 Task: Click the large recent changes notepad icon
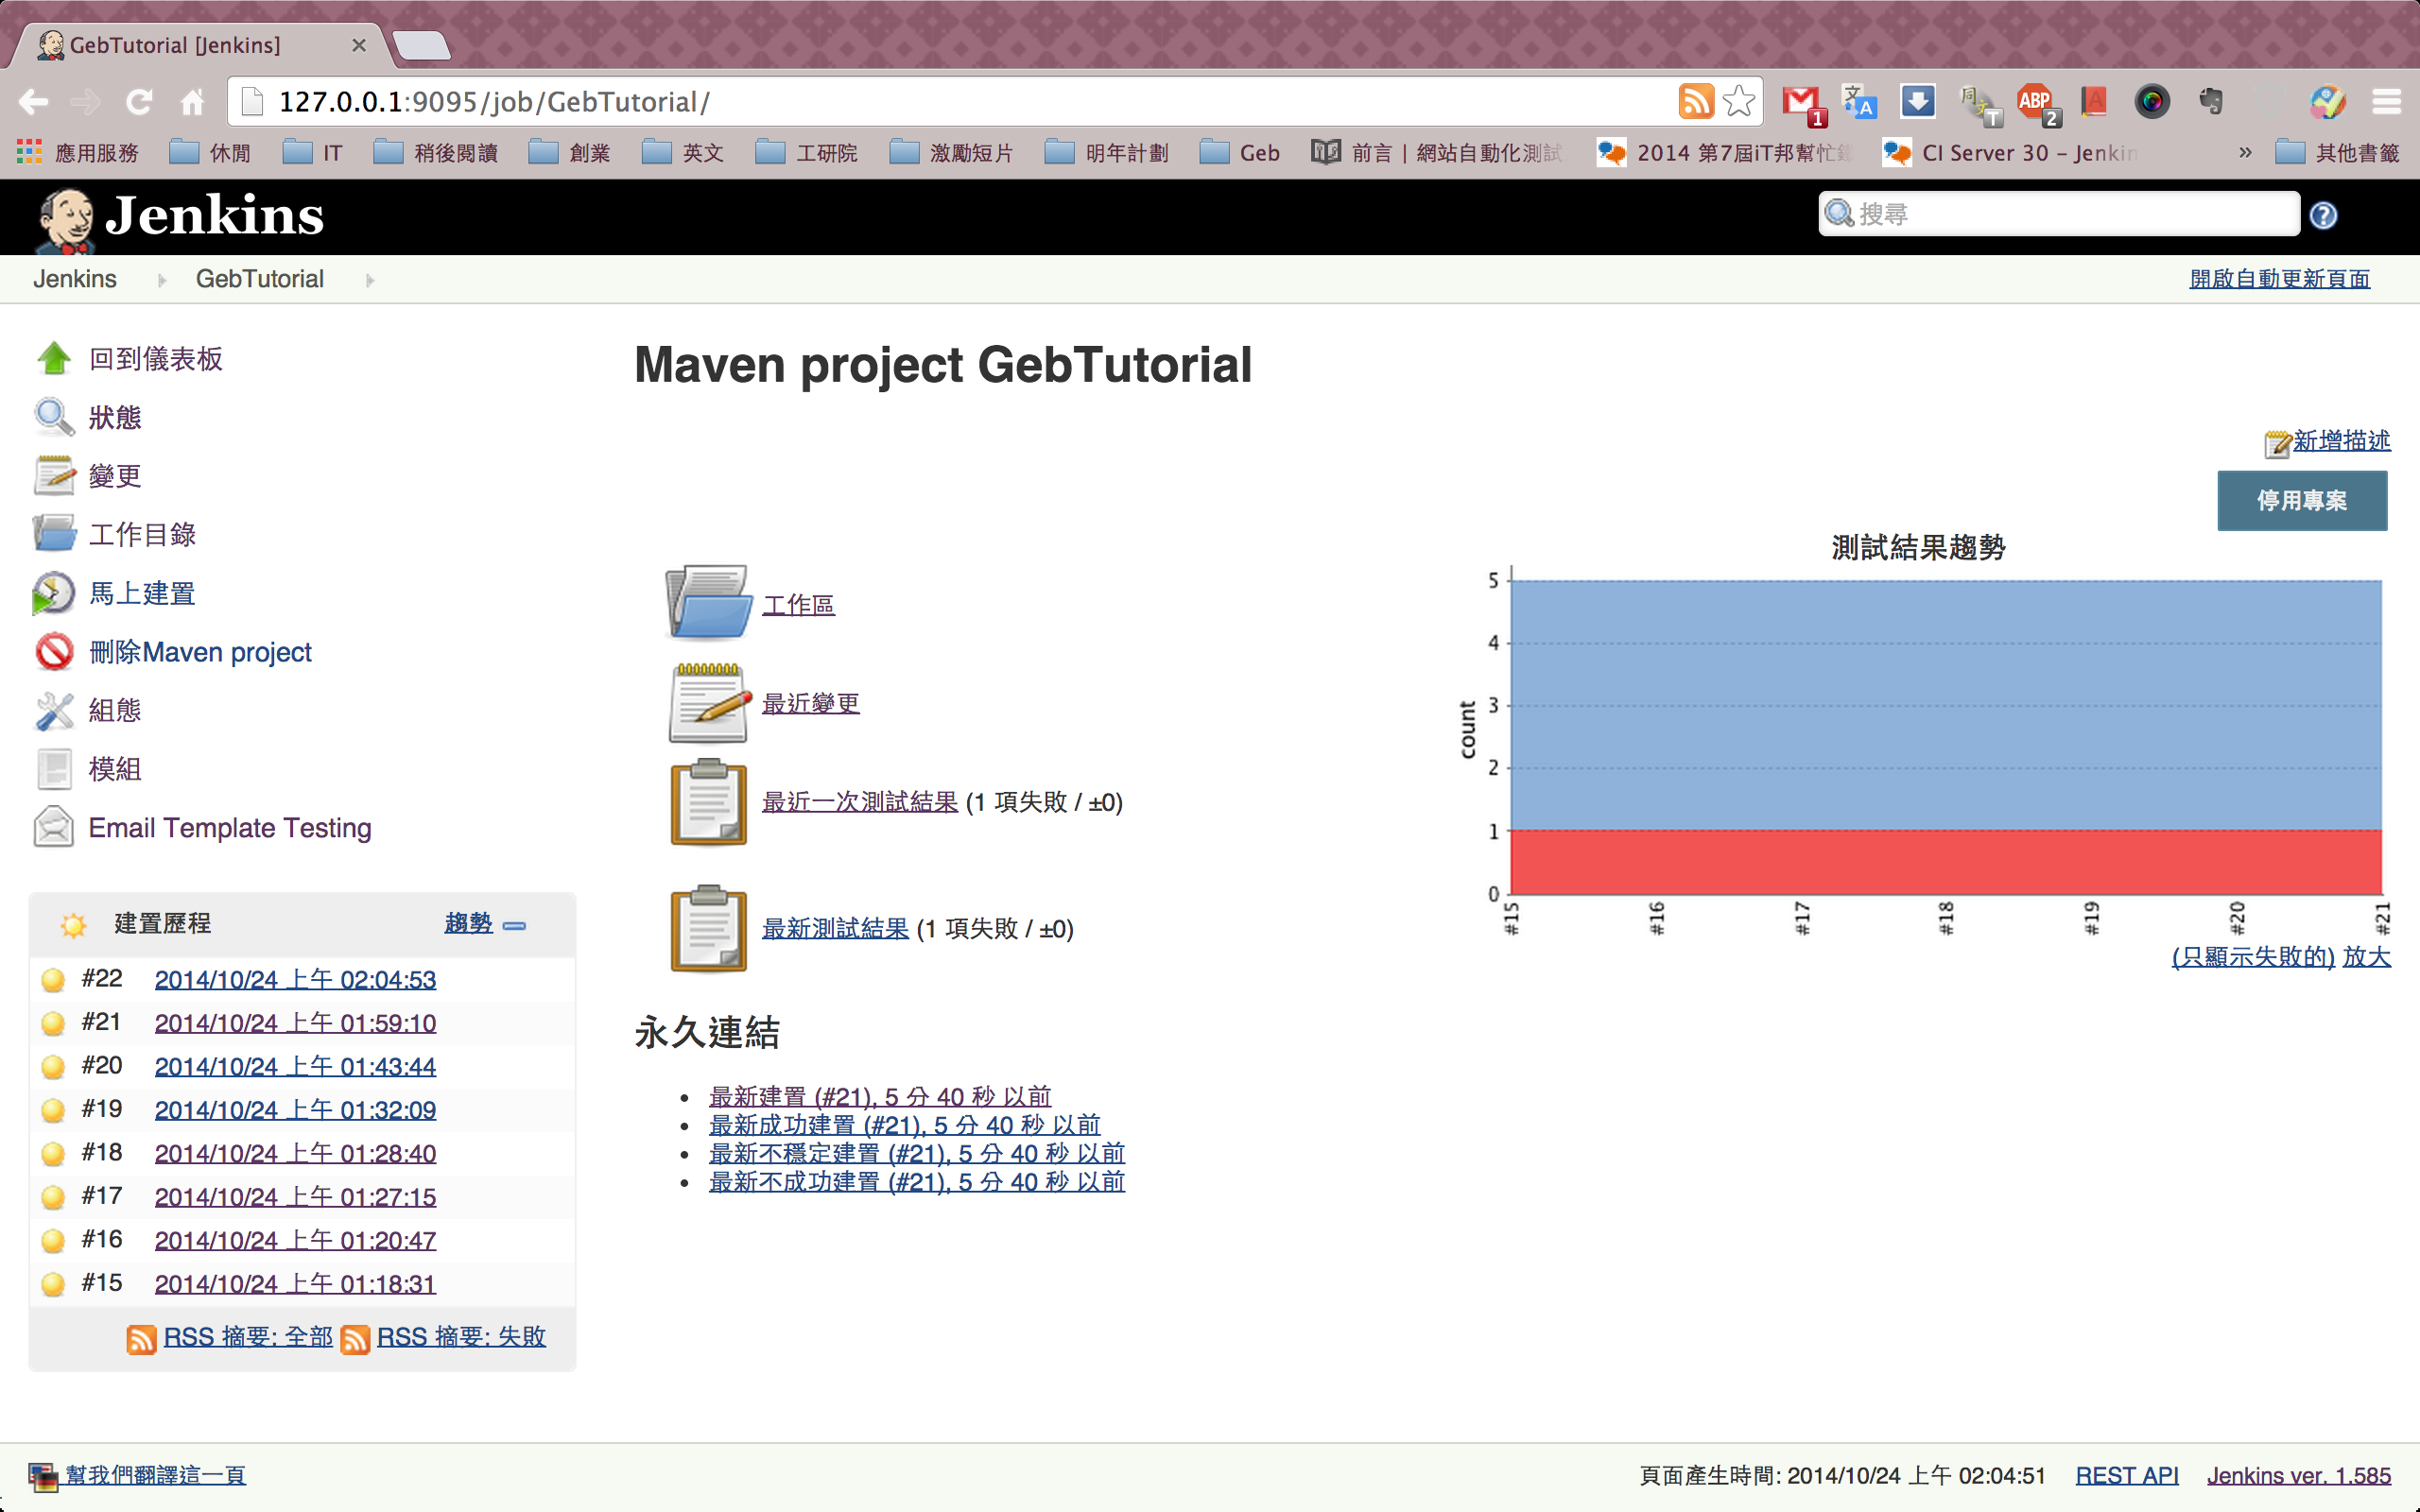(x=709, y=703)
